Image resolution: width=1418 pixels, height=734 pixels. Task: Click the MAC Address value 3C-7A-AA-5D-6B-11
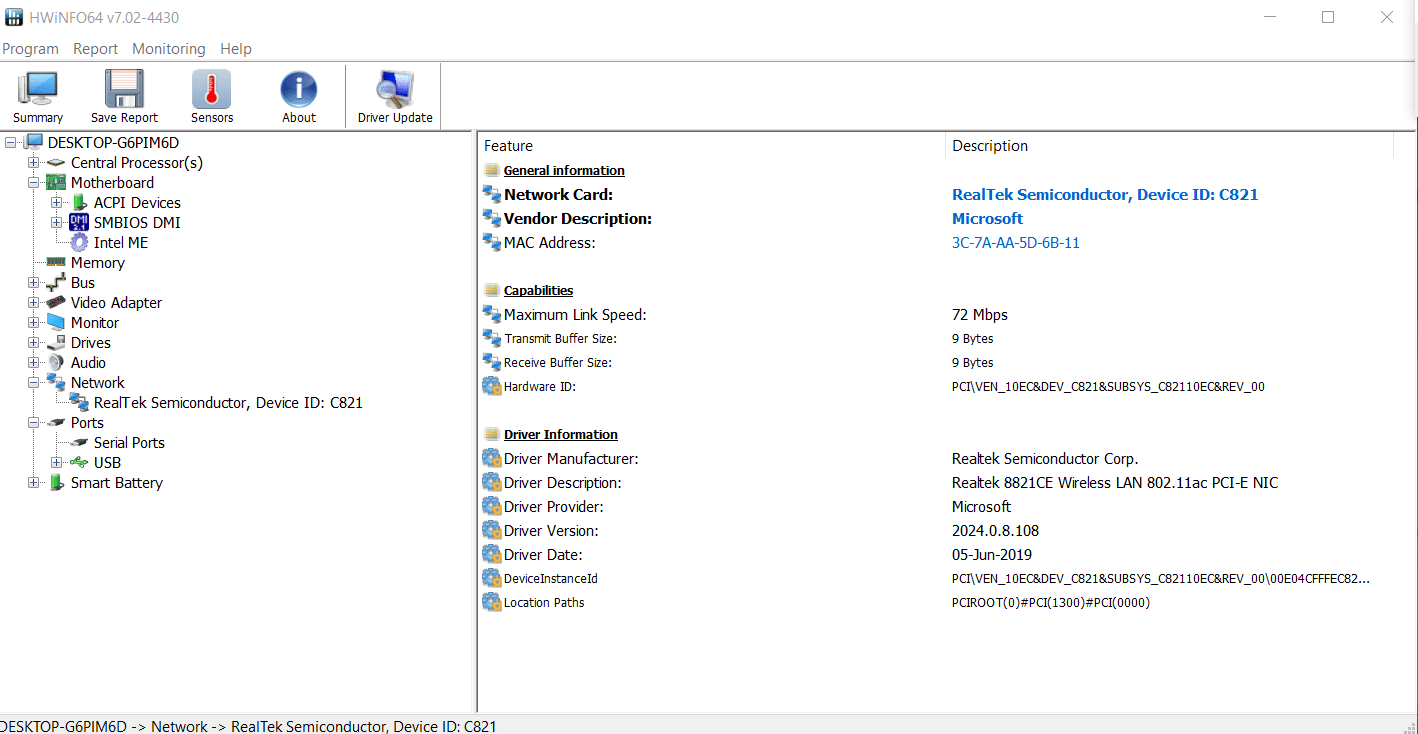(x=1016, y=242)
